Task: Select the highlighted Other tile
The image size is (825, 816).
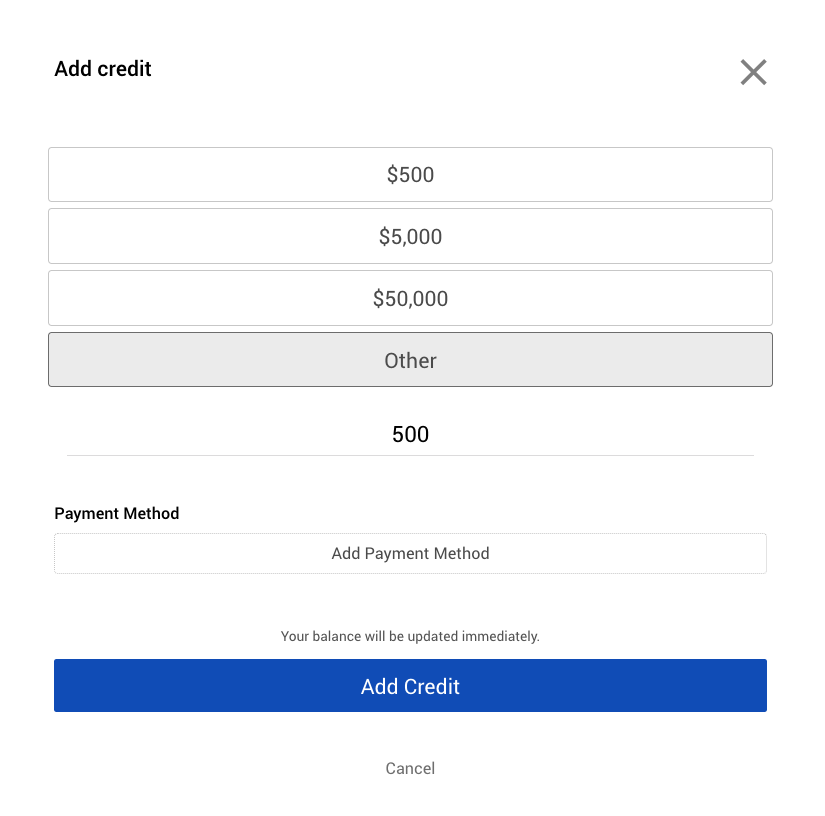Action: click(410, 359)
